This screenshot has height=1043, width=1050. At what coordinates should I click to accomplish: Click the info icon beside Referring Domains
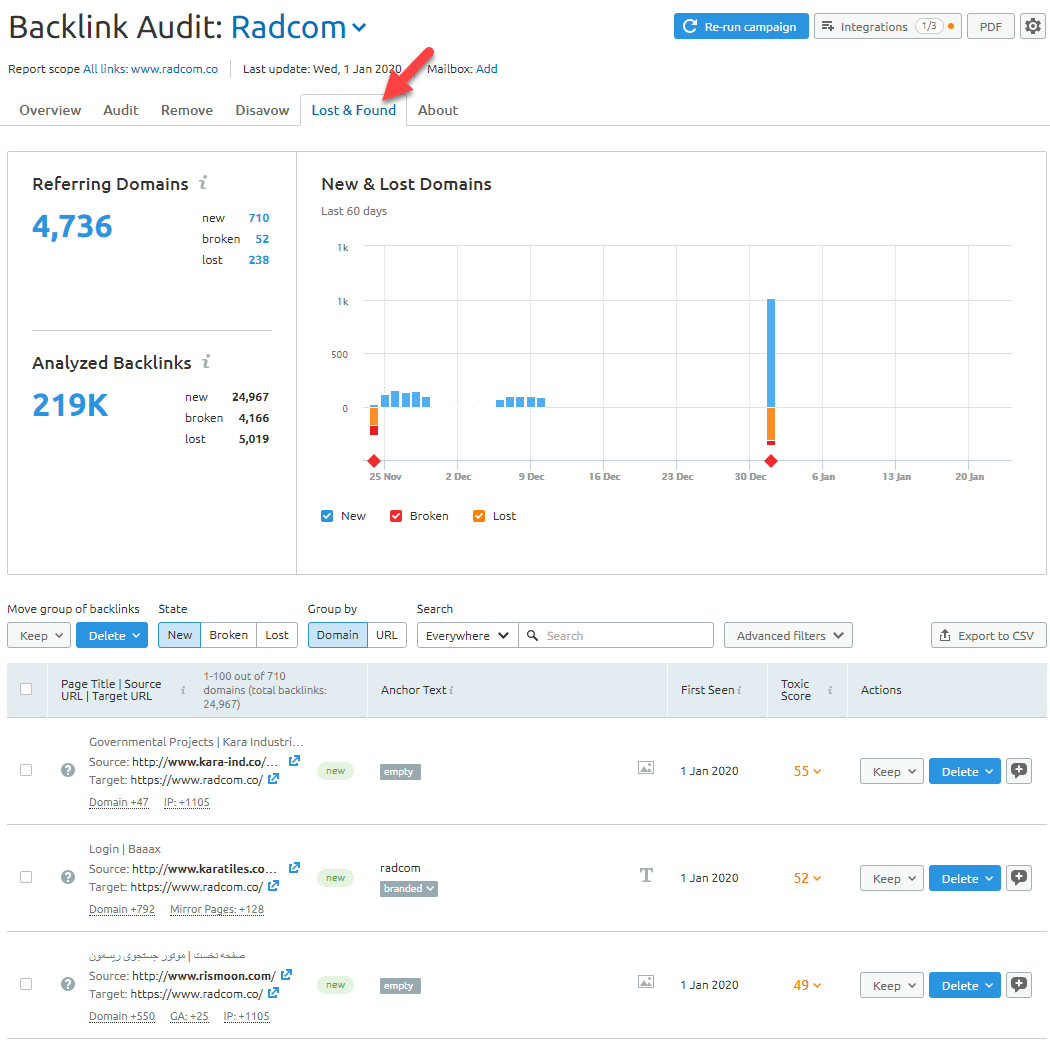[x=203, y=183]
